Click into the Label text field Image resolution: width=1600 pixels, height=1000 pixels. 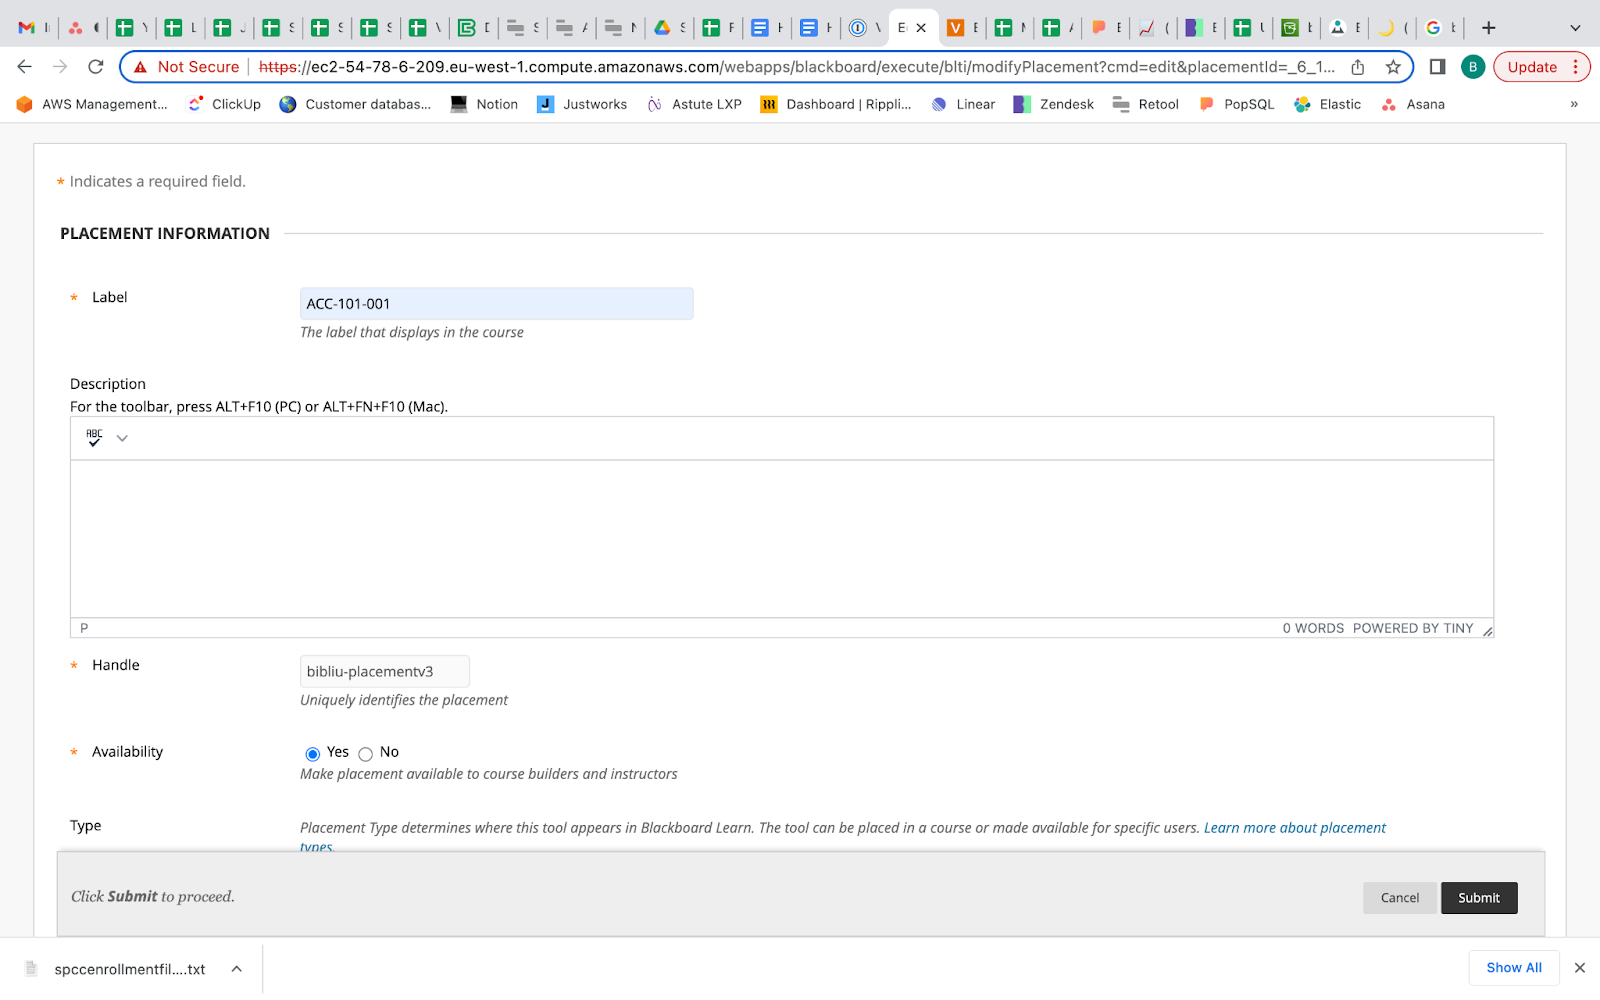pyautogui.click(x=496, y=304)
